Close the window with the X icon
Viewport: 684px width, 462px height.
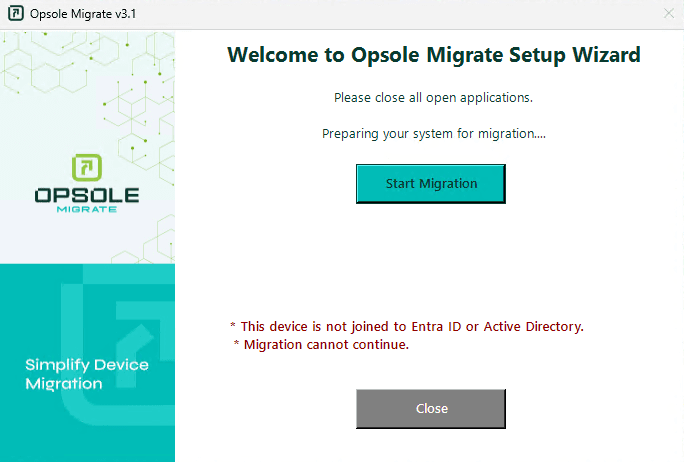669,14
